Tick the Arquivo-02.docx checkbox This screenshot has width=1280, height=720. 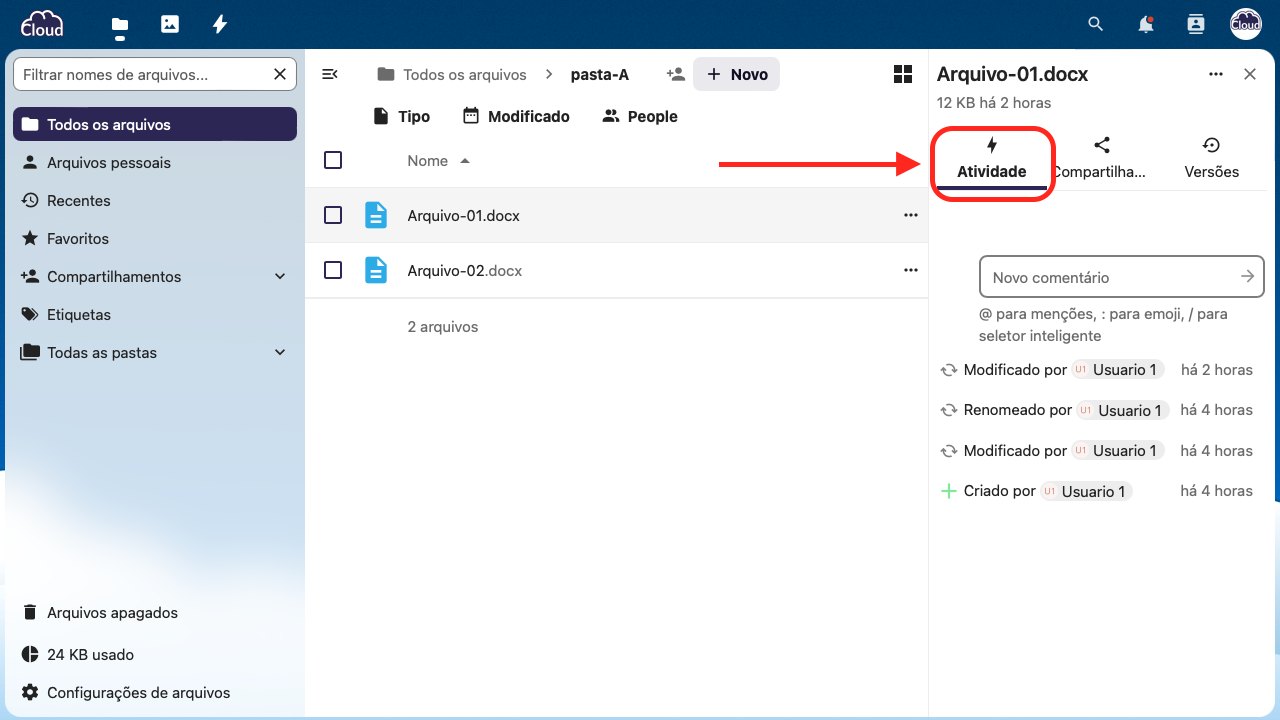pyautogui.click(x=334, y=270)
